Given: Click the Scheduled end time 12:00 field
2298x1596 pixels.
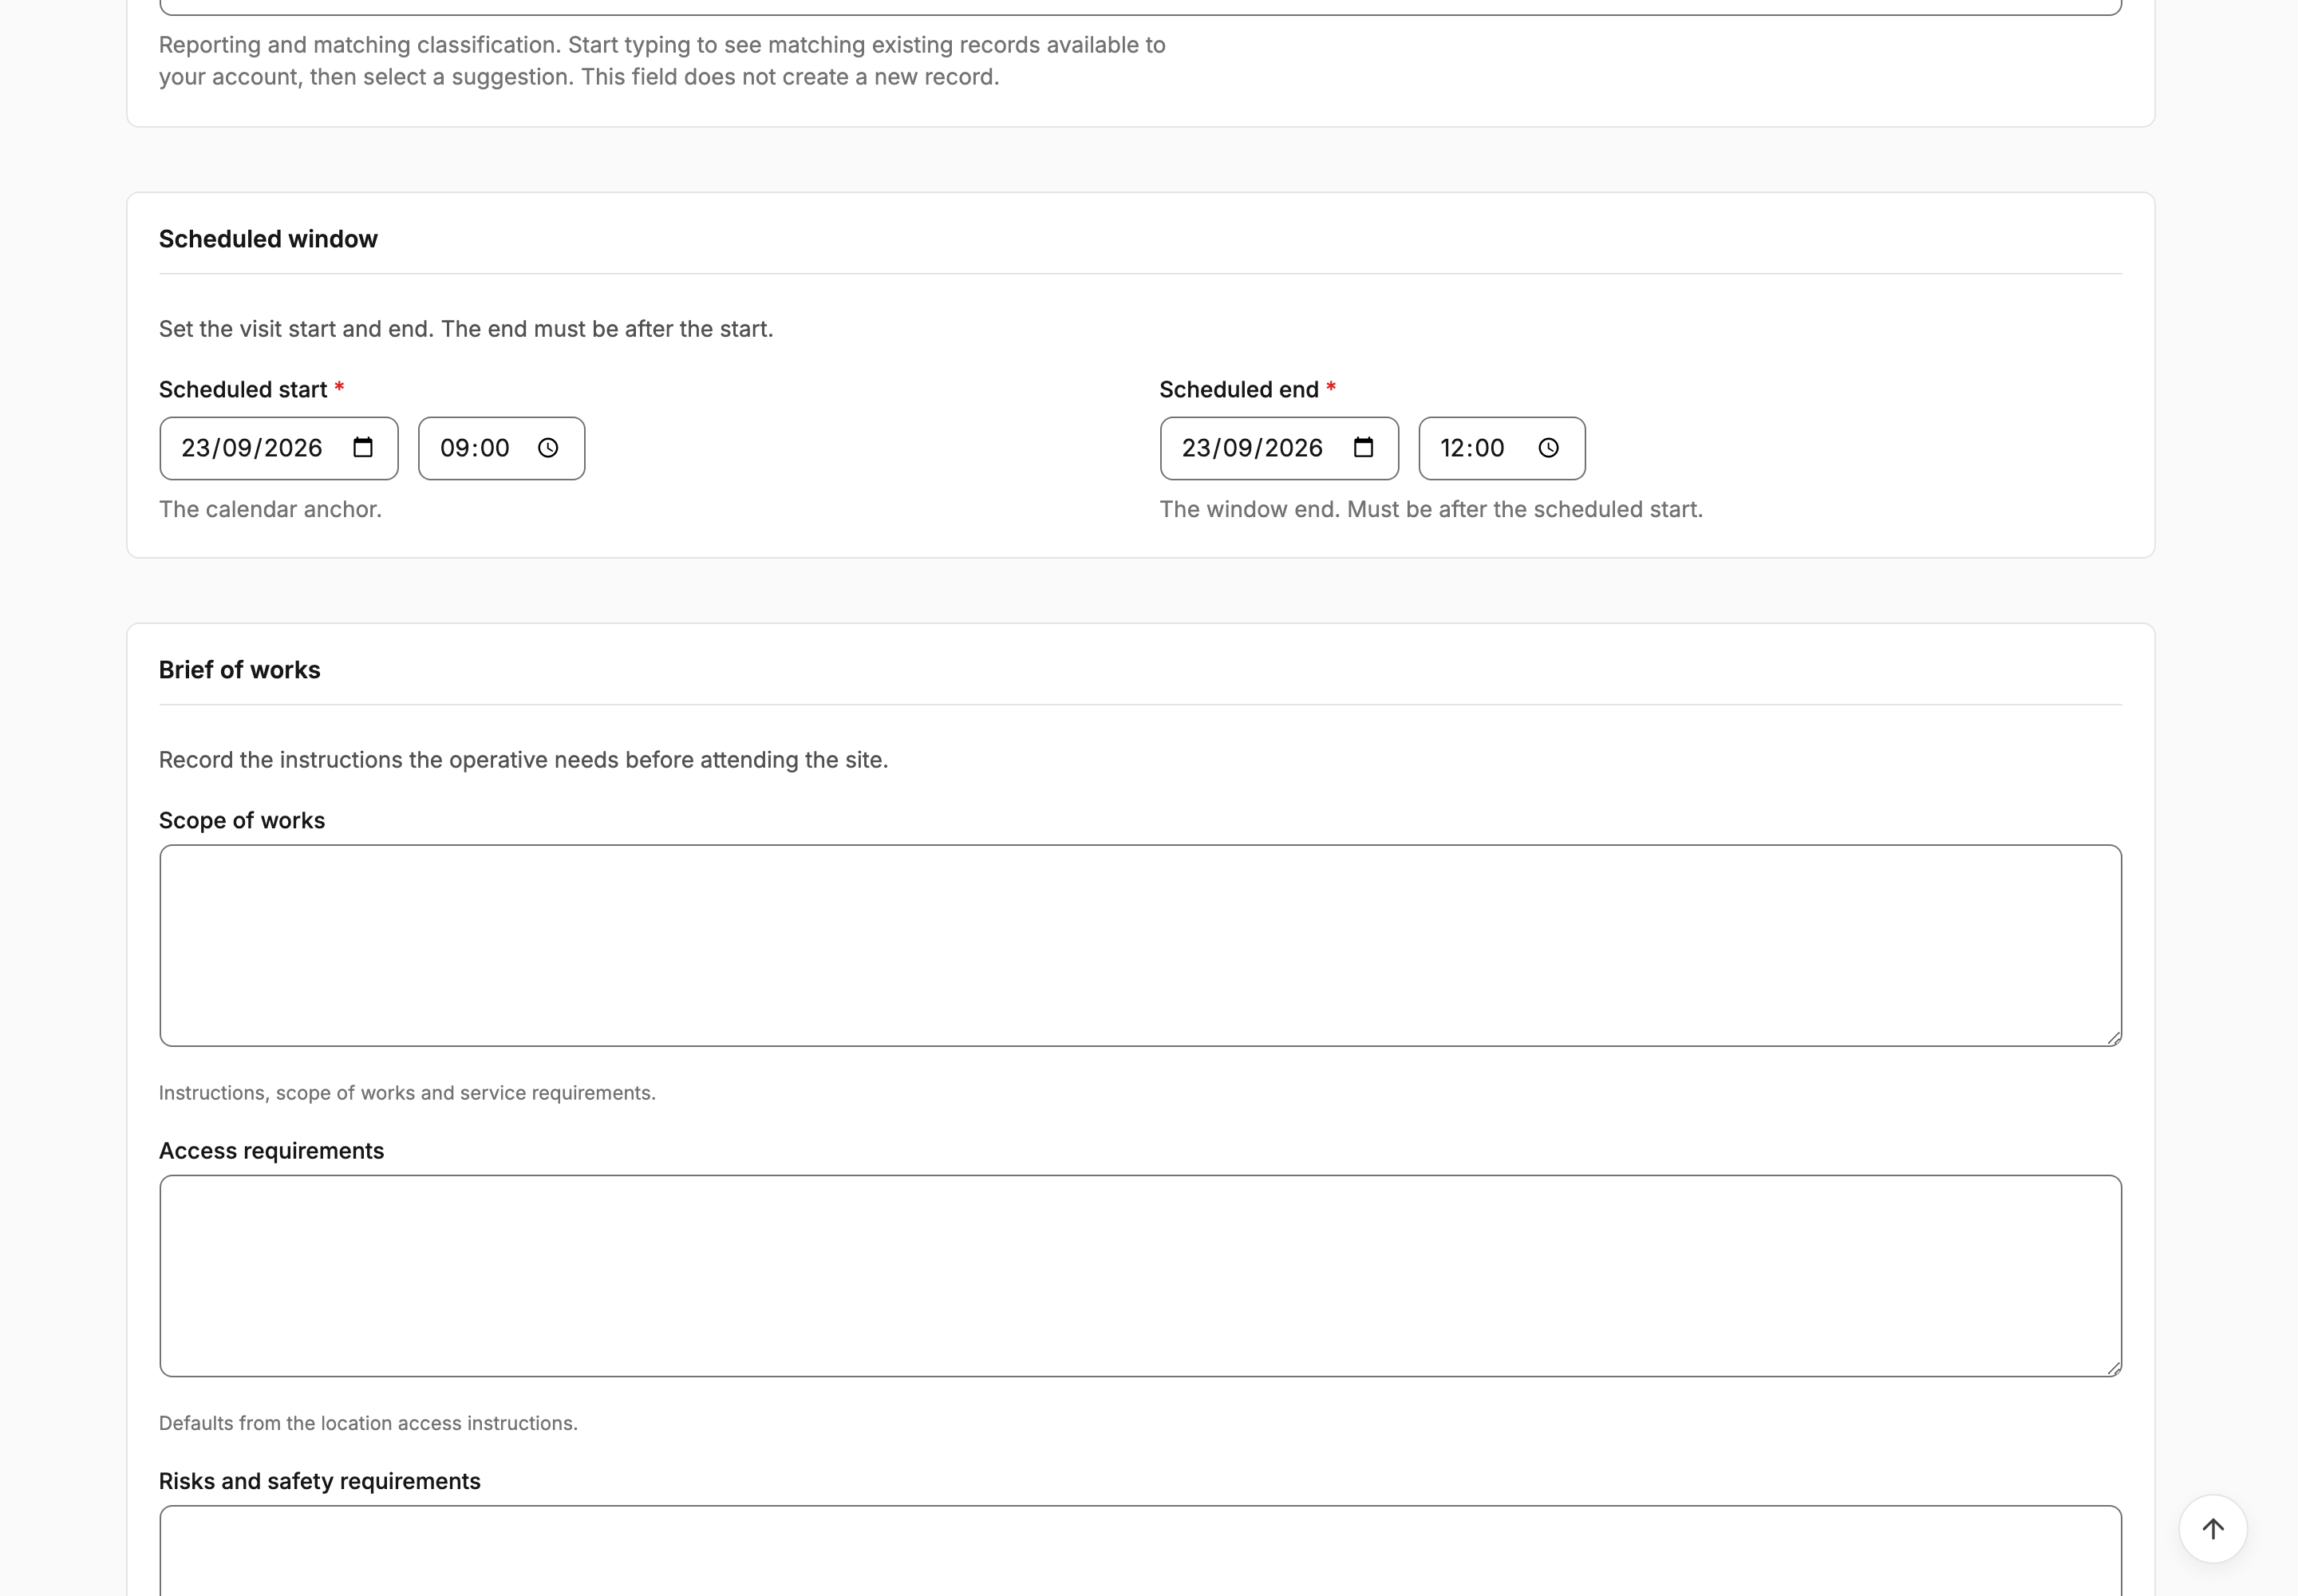Looking at the screenshot, I should point(1502,448).
